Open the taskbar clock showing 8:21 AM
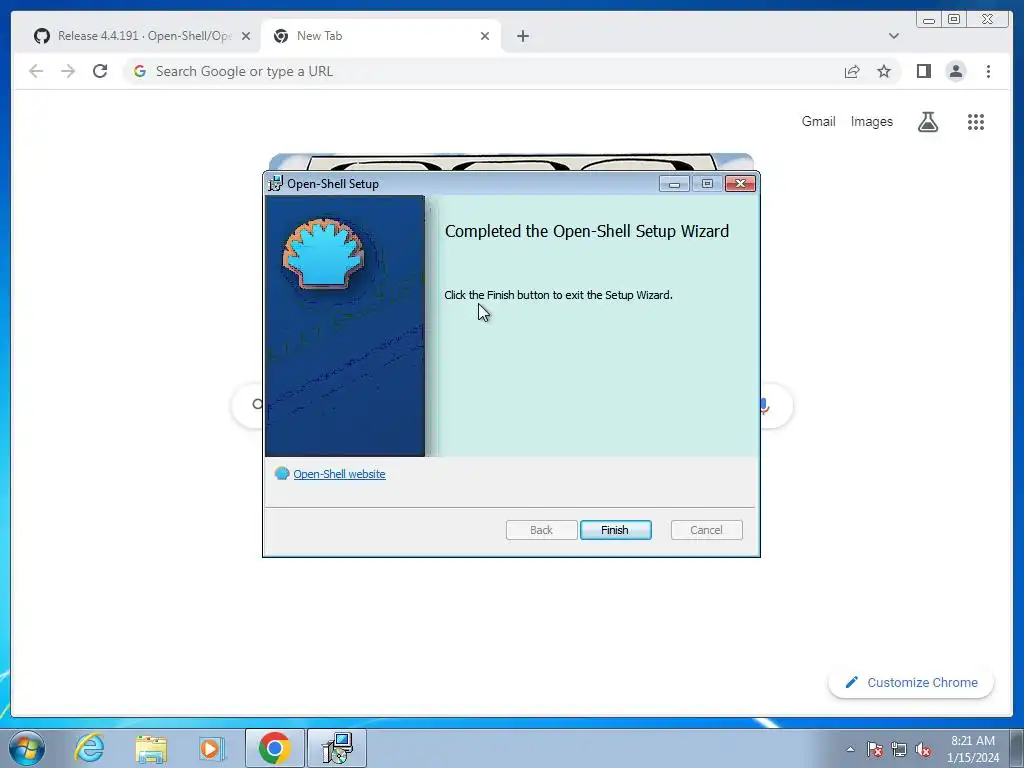 coord(973,749)
